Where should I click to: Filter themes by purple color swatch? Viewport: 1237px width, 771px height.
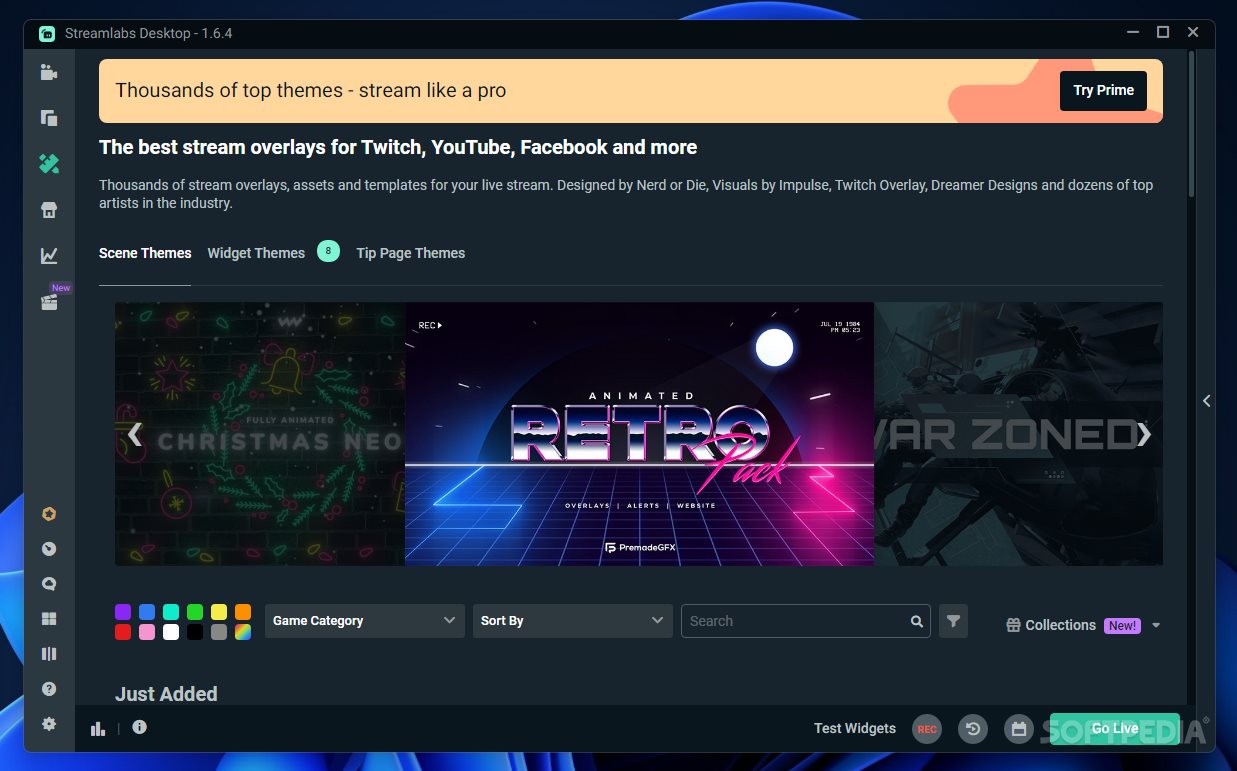click(123, 612)
